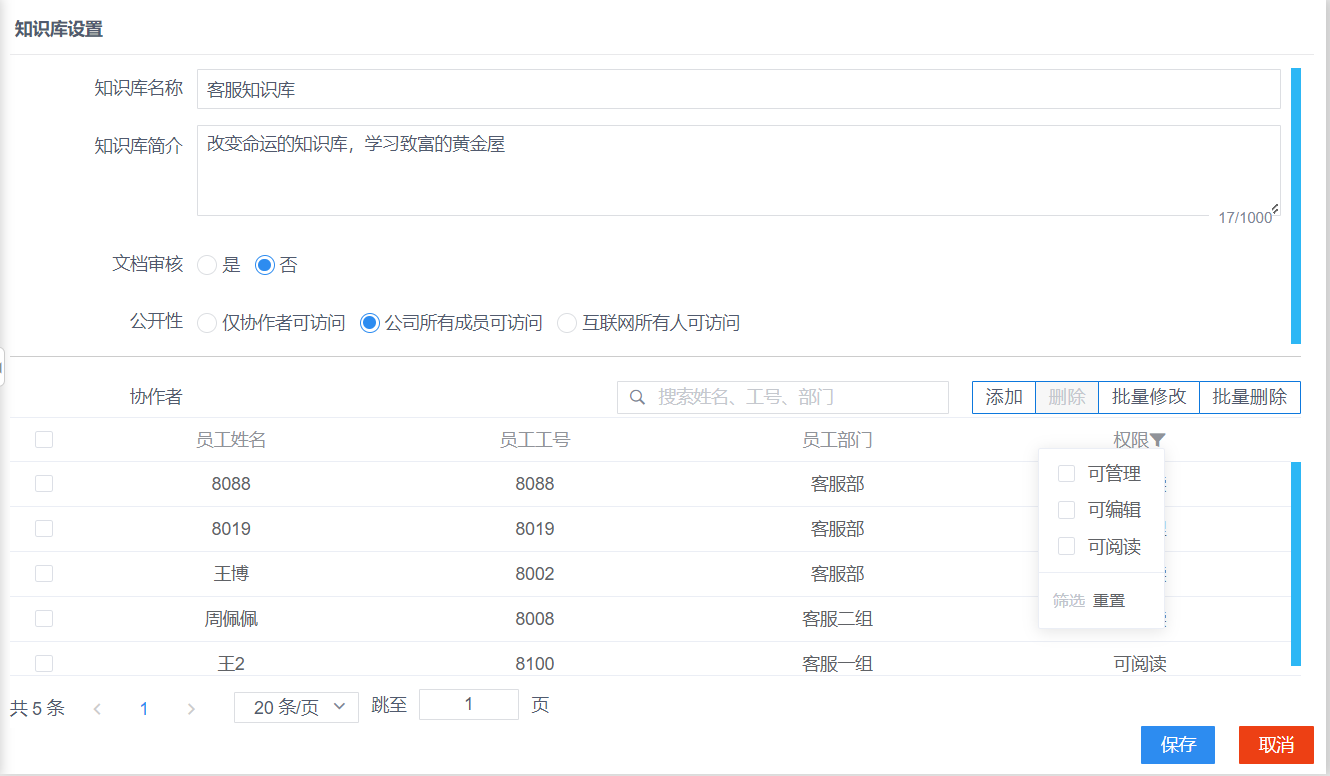Click 重置 in the filter popup

pyautogui.click(x=1109, y=600)
